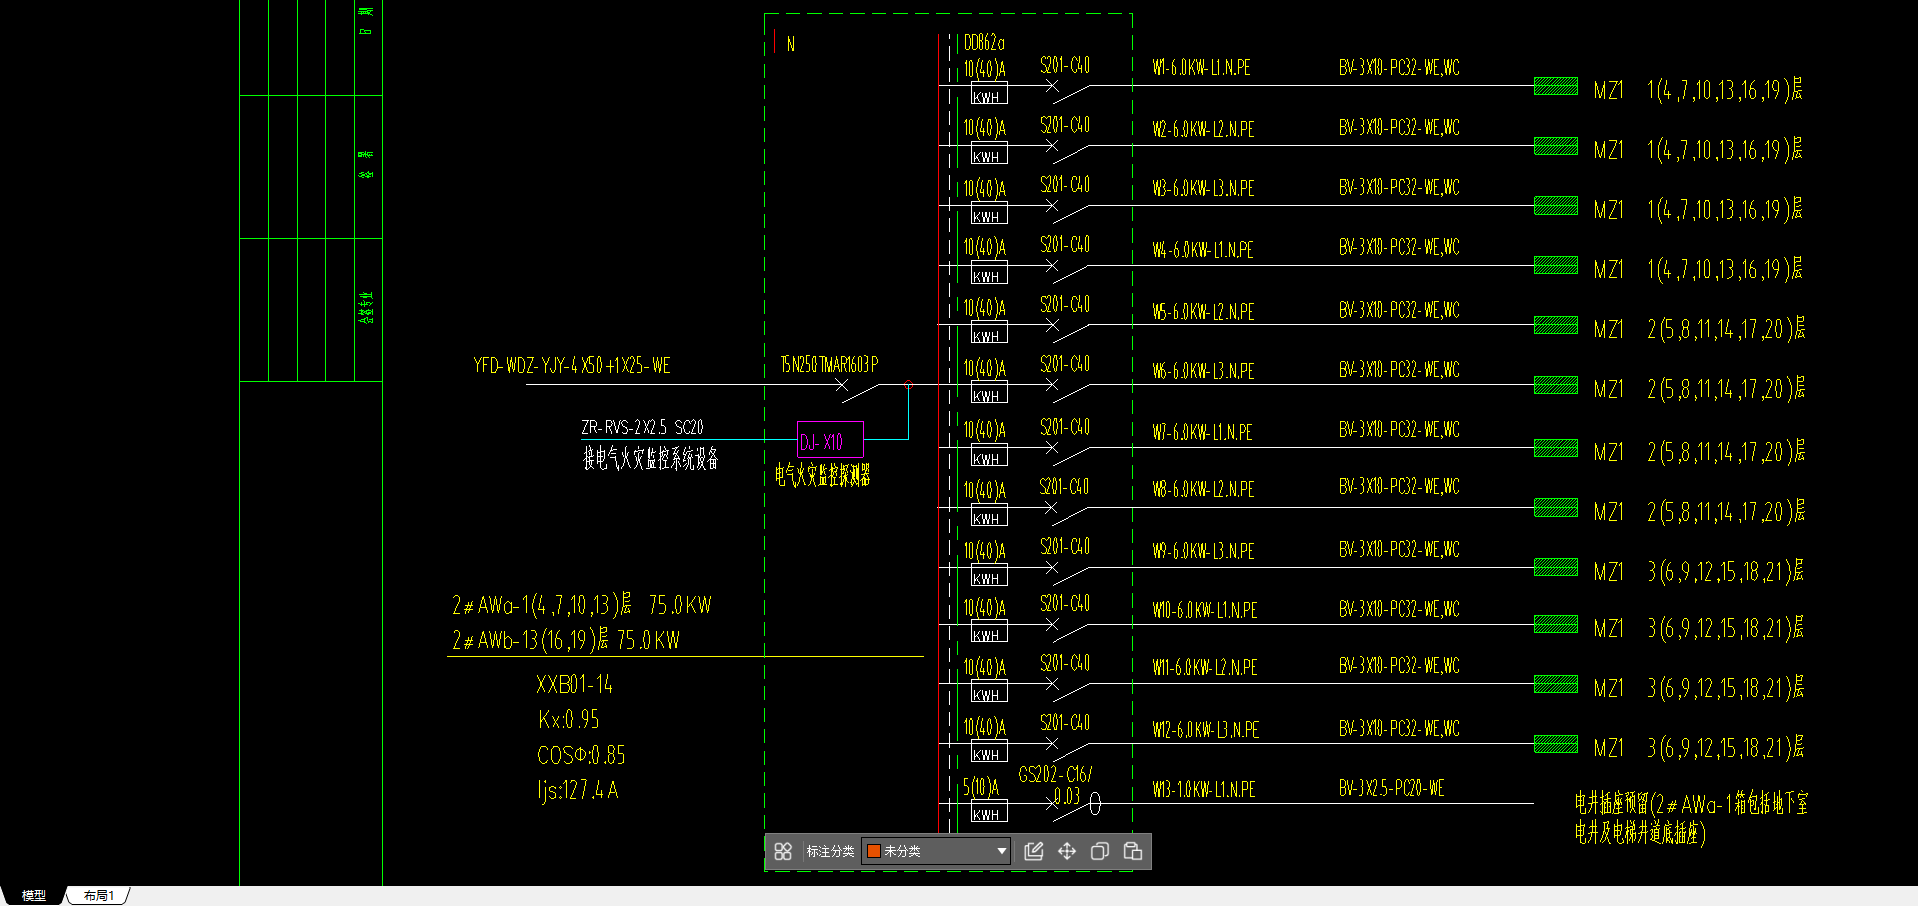1918x906 pixels.
Task: Select the move arrows tool icon
Action: click(1067, 851)
